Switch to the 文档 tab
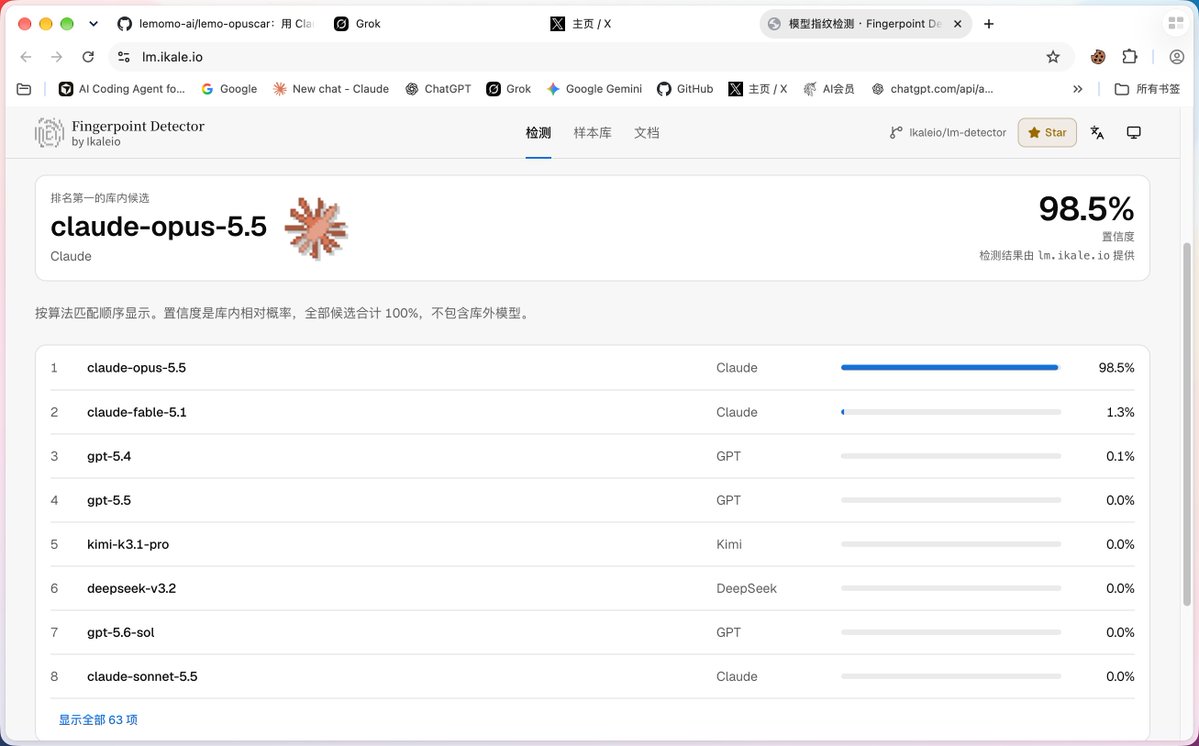The height and width of the screenshot is (746, 1199). click(x=646, y=133)
